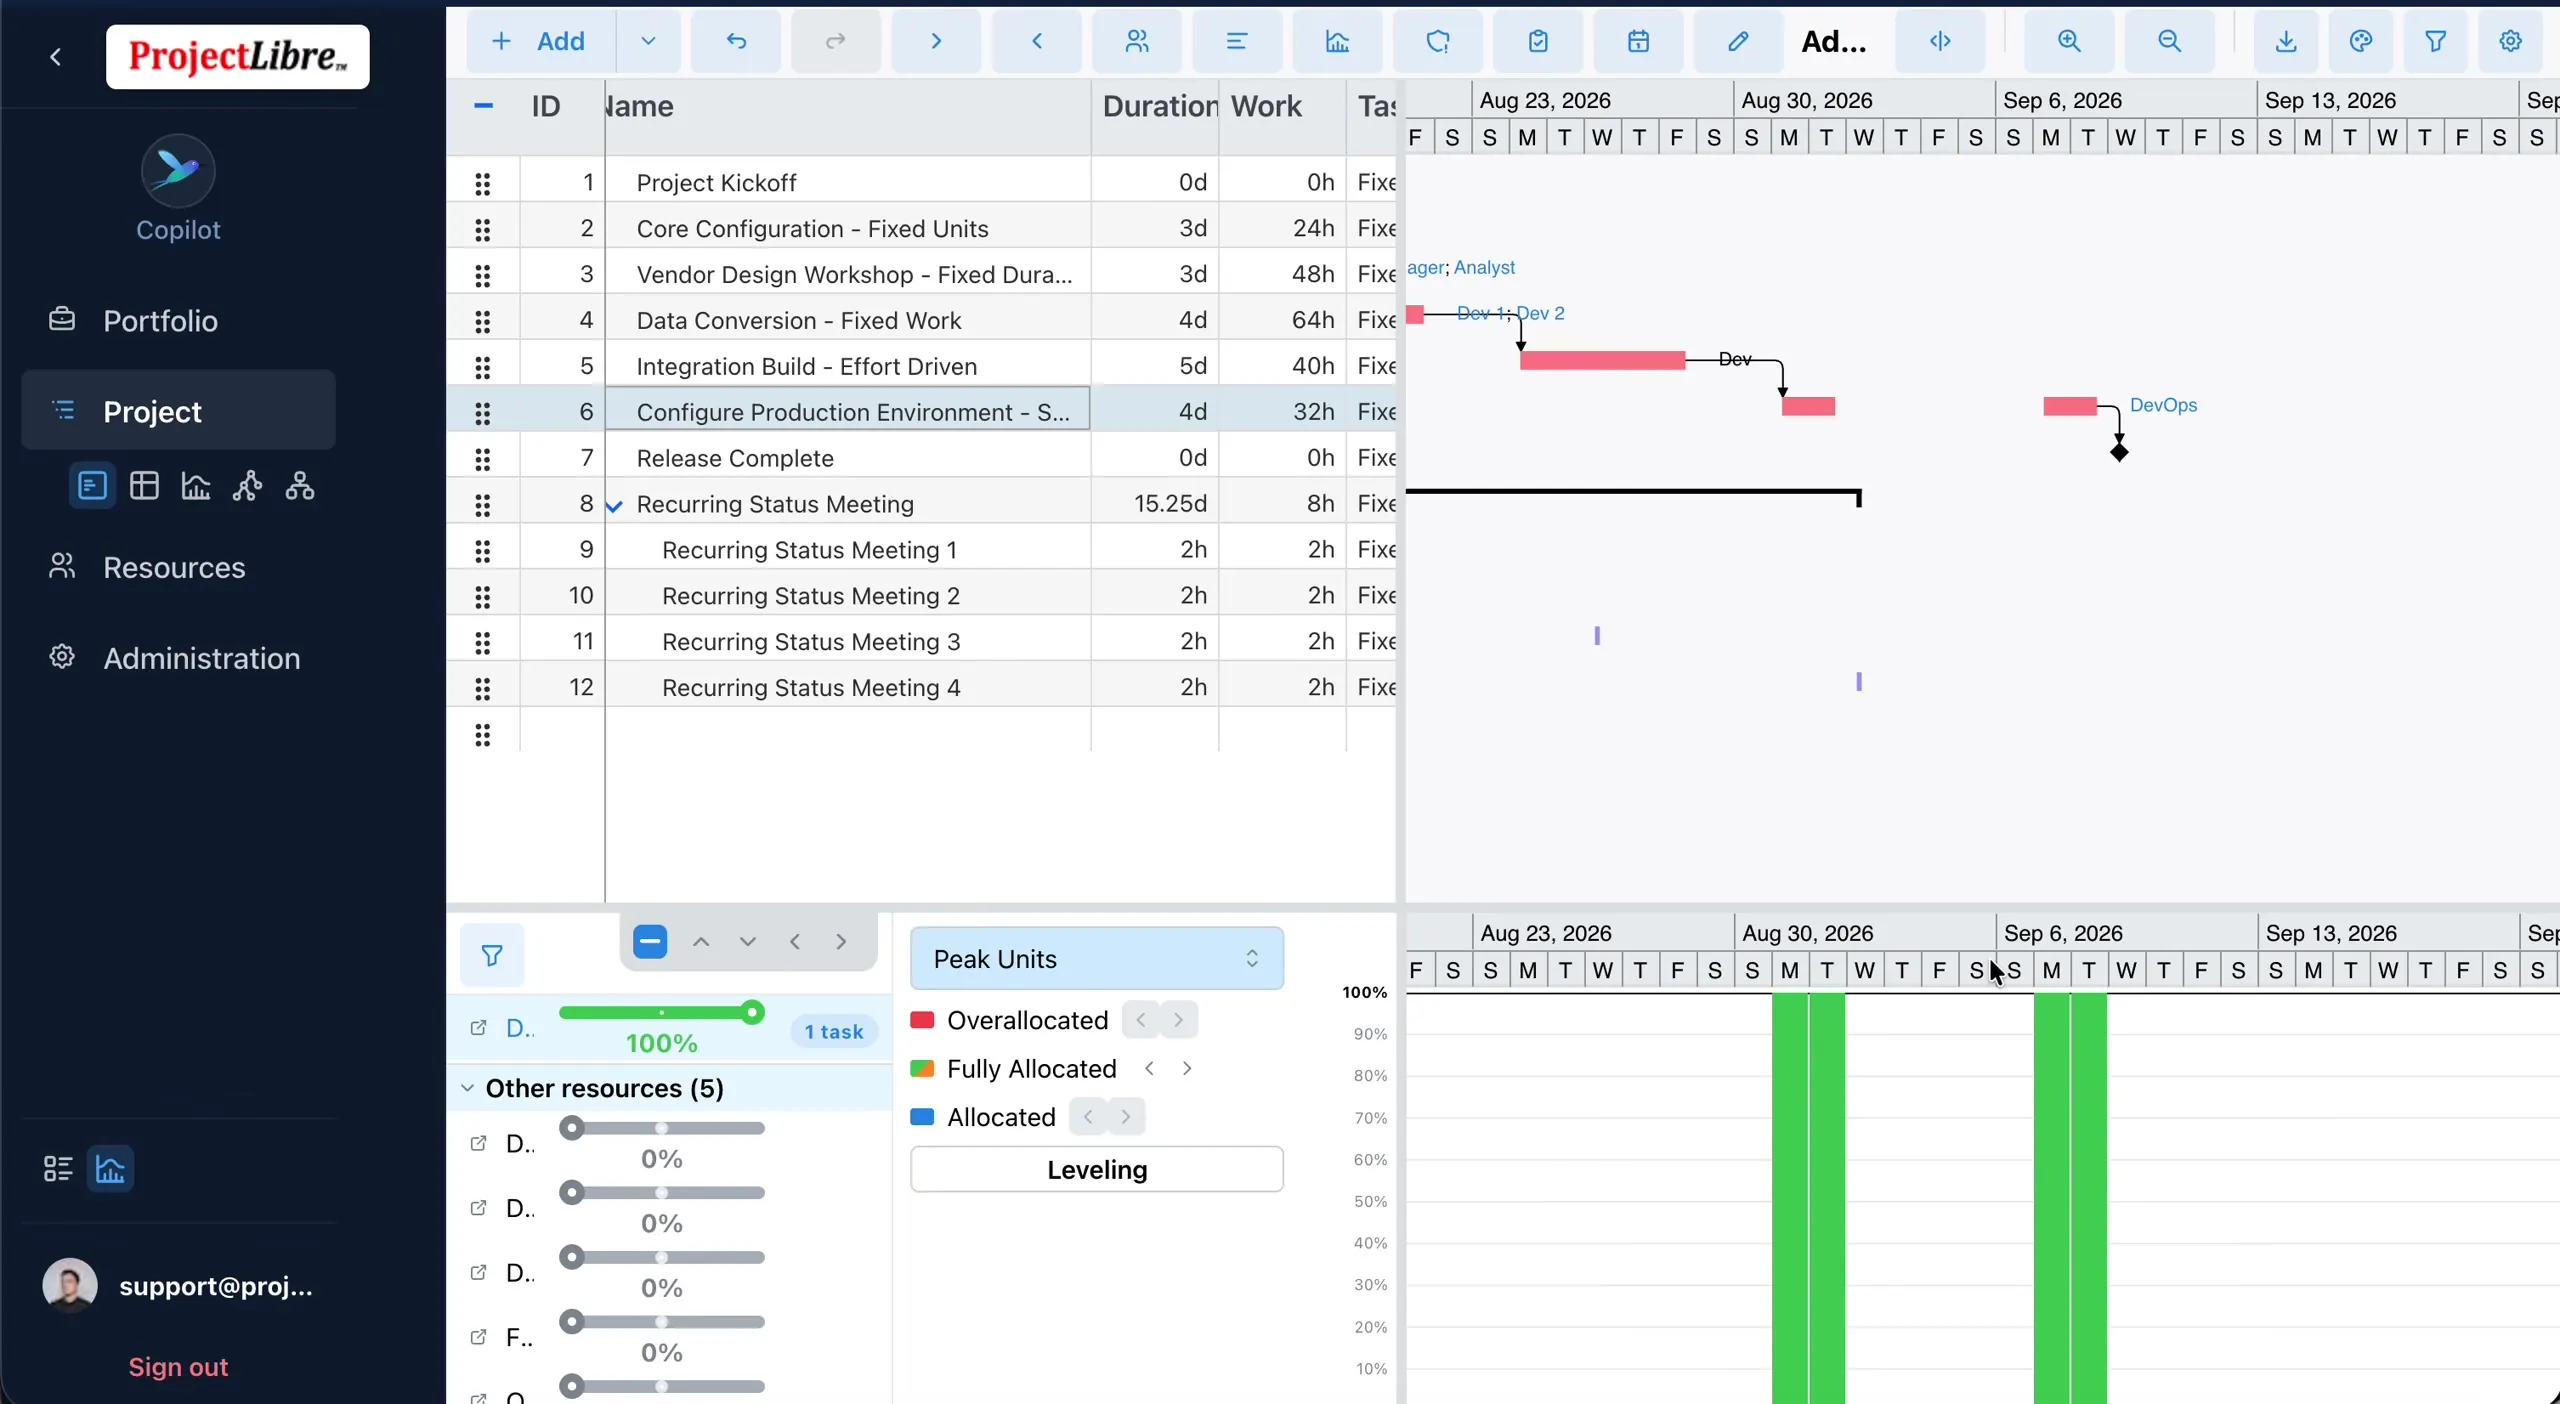Switch to the WBS tree view icon
2560x1404 pixels.
[x=300, y=486]
